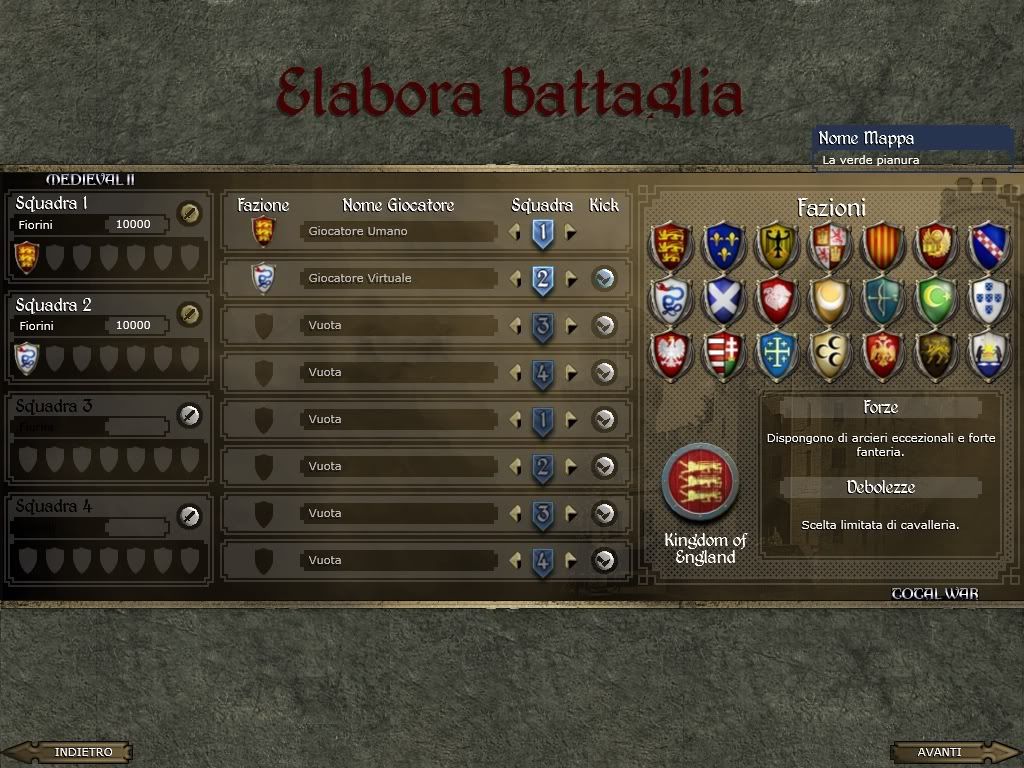Toggle the Squadra 4 enable button
Viewport: 1024px width, 768px height.
point(189,517)
